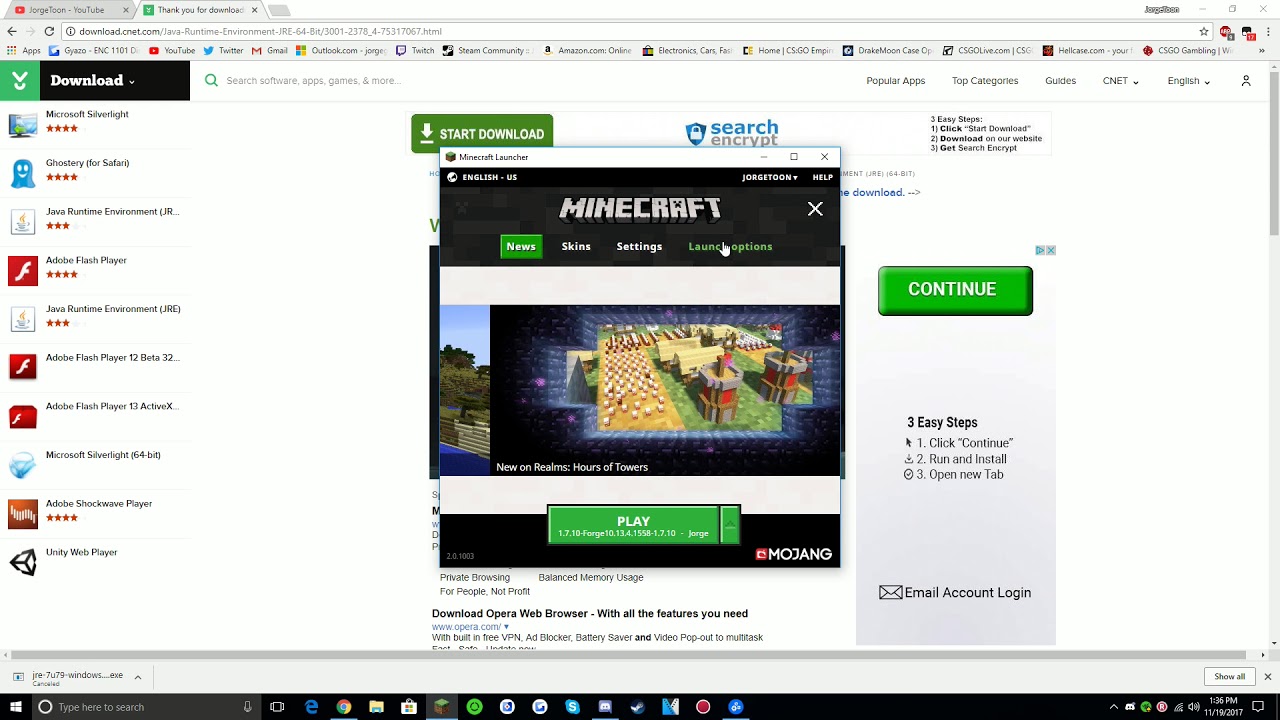Click the Unity Web Player icon

click(x=23, y=562)
